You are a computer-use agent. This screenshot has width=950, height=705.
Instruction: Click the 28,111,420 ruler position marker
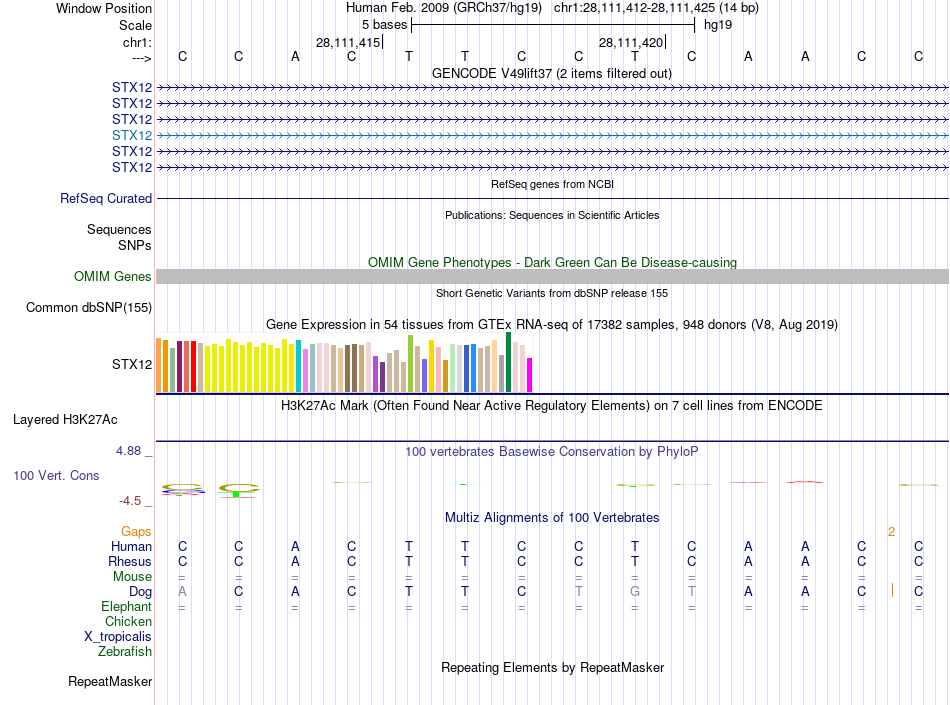pos(631,42)
